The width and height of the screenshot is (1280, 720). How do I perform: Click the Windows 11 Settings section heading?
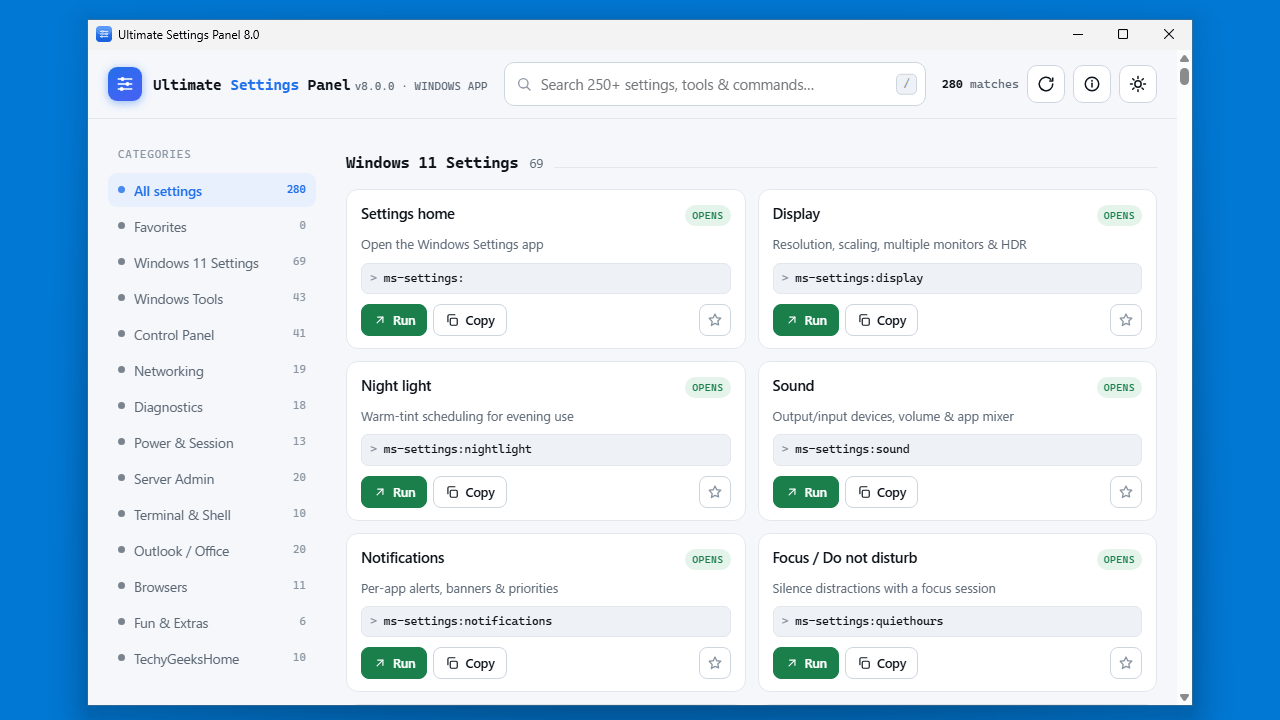tap(432, 162)
